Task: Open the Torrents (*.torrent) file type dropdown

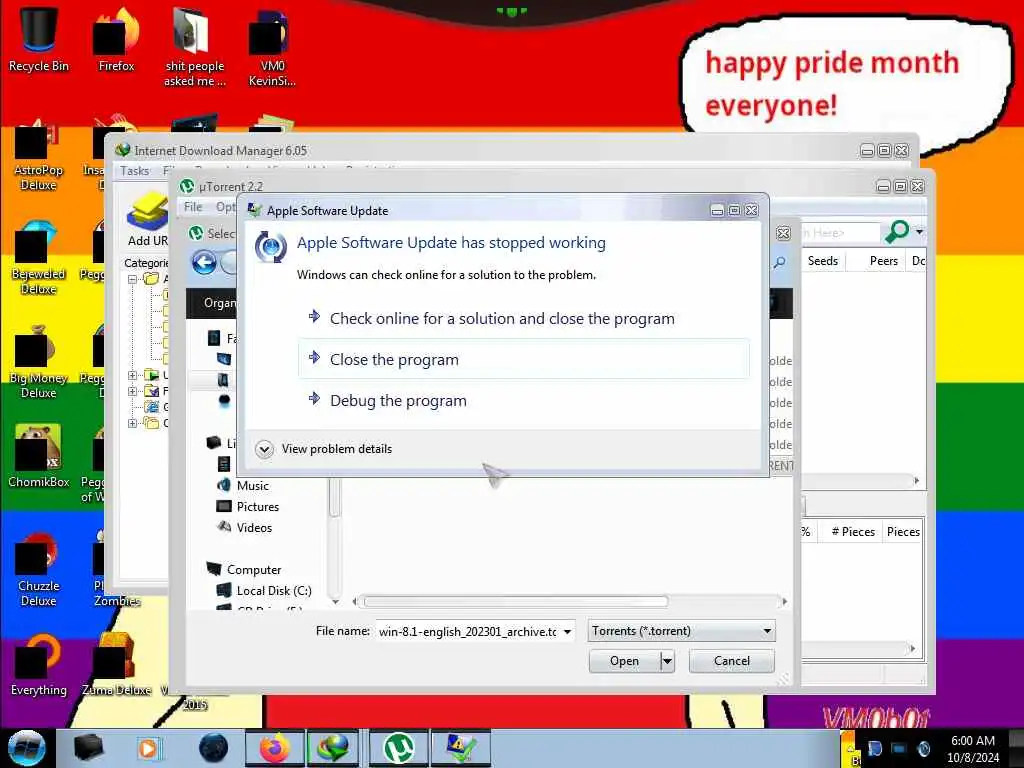Action: pyautogui.click(x=681, y=631)
